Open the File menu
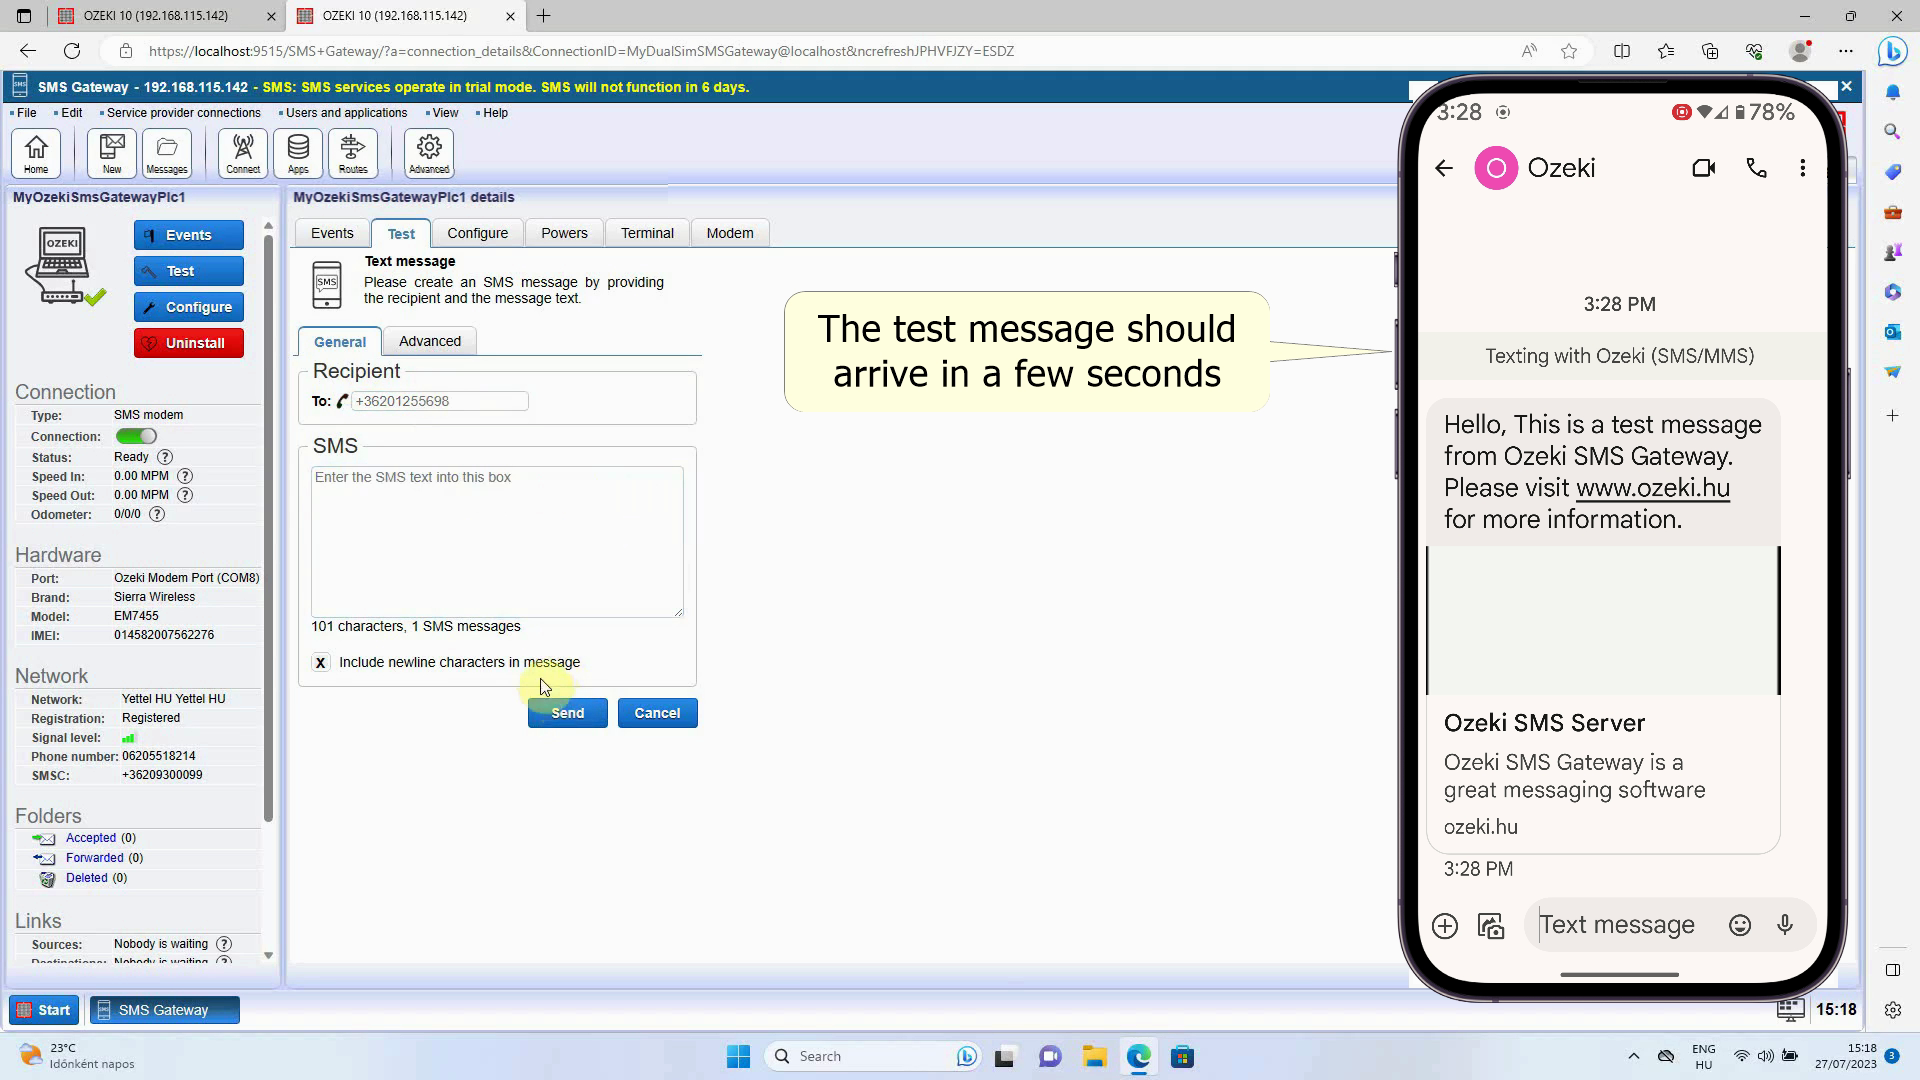This screenshot has width=1920, height=1080. pos(27,113)
